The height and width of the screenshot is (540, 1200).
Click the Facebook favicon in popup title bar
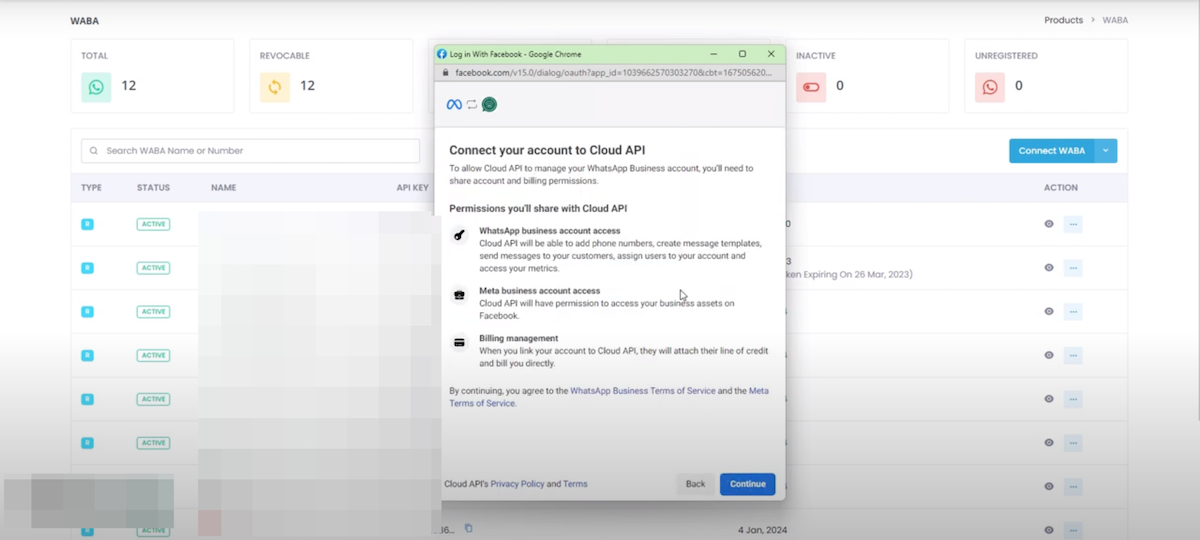[x=442, y=54]
